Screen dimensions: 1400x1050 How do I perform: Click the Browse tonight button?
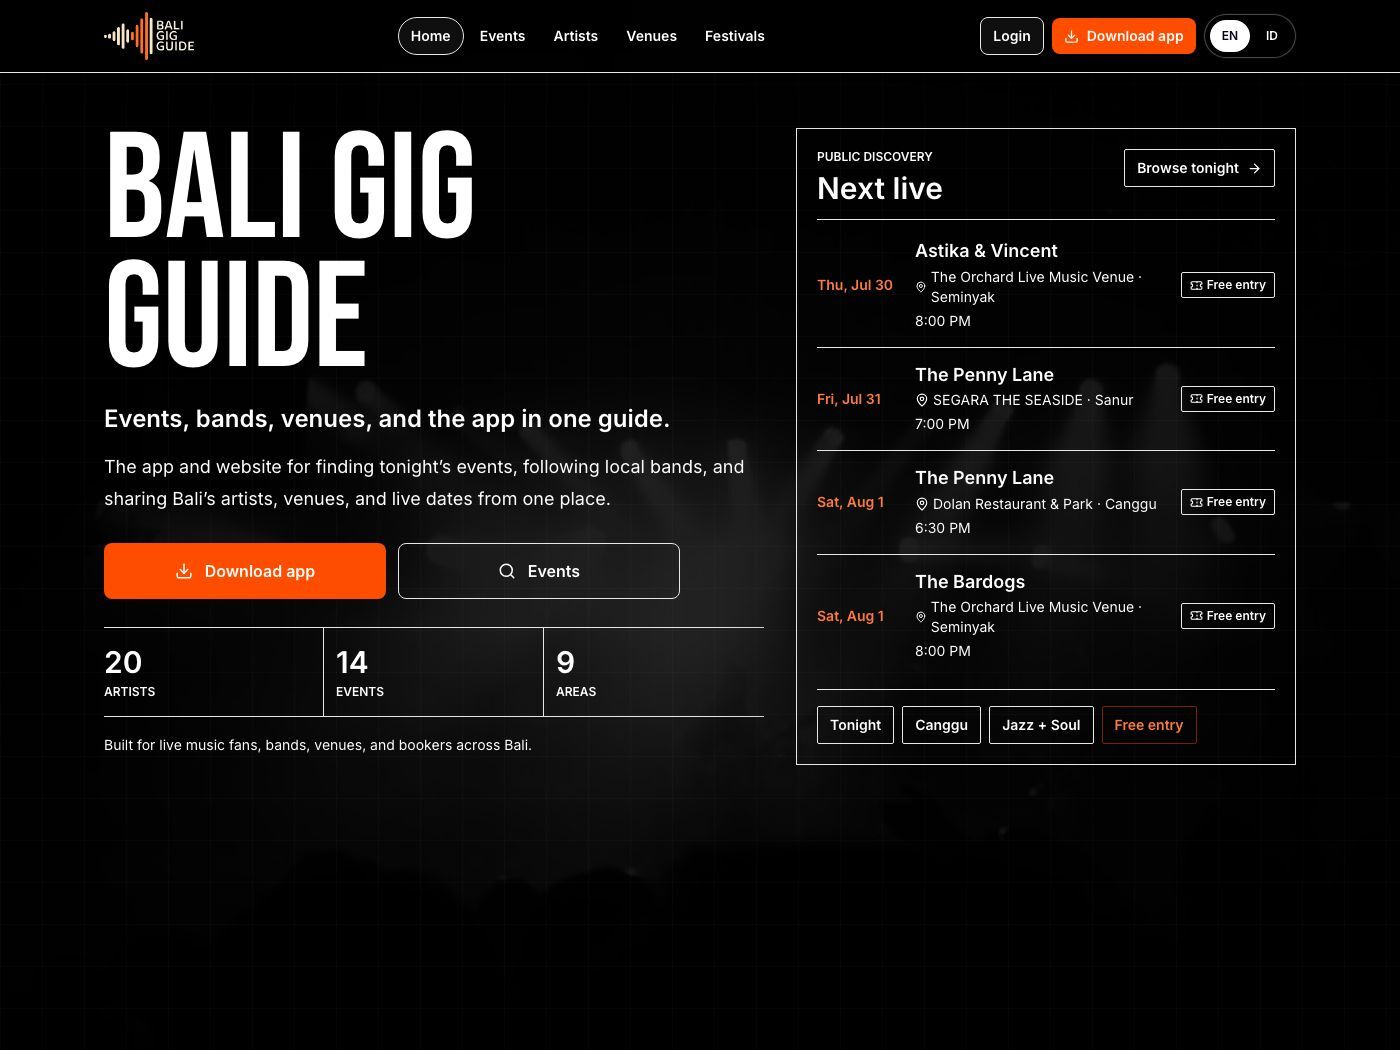(1199, 168)
